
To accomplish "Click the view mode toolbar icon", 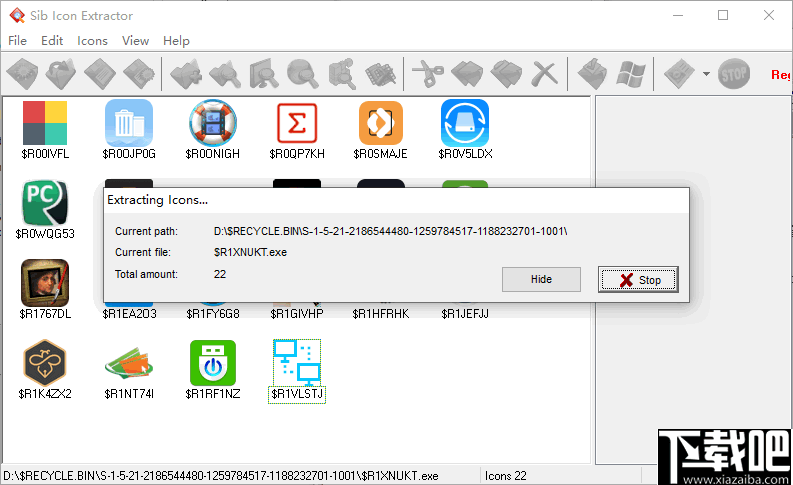I will [679, 74].
